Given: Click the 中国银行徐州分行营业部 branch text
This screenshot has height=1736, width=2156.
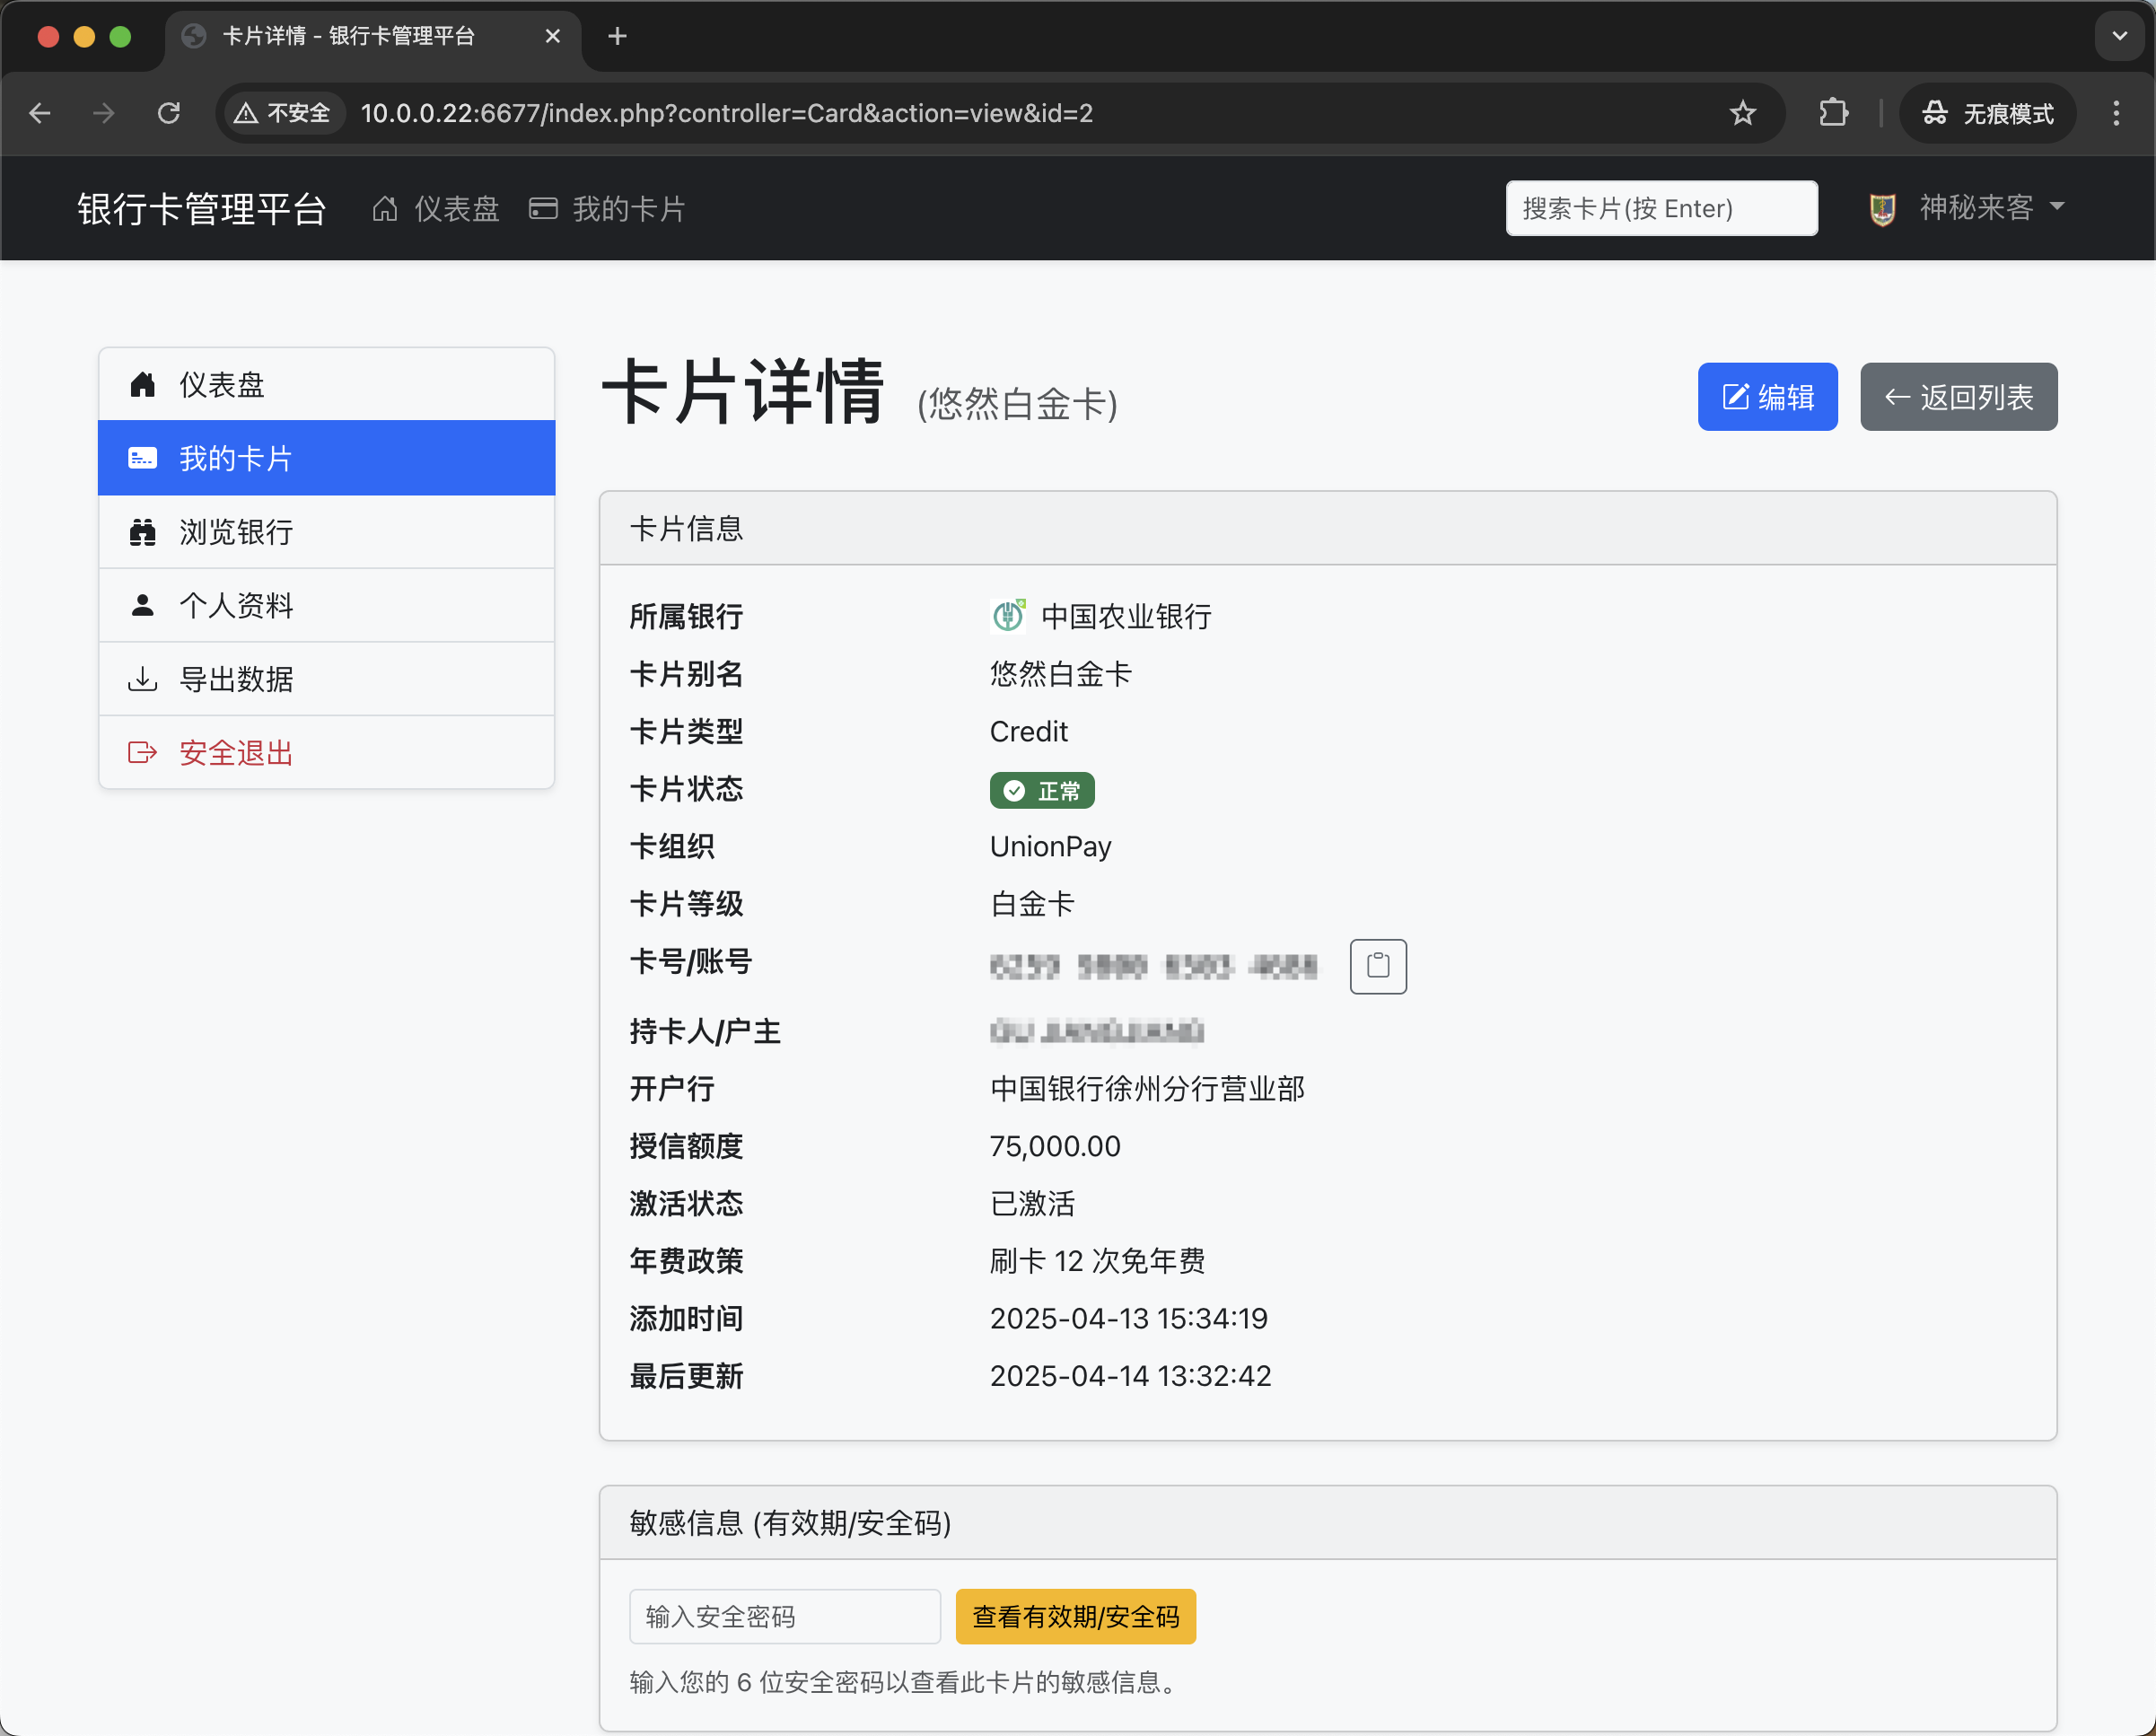Looking at the screenshot, I should click(x=1147, y=1088).
